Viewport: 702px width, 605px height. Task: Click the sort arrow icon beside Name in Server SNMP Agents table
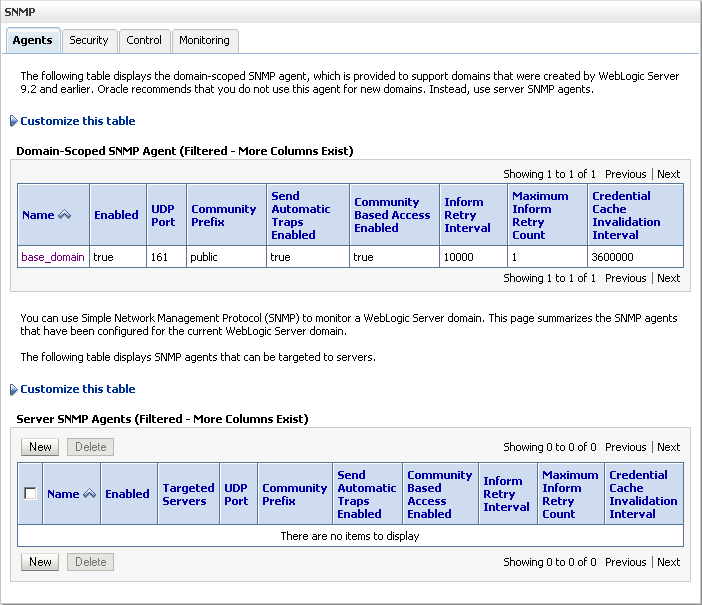(x=89, y=494)
